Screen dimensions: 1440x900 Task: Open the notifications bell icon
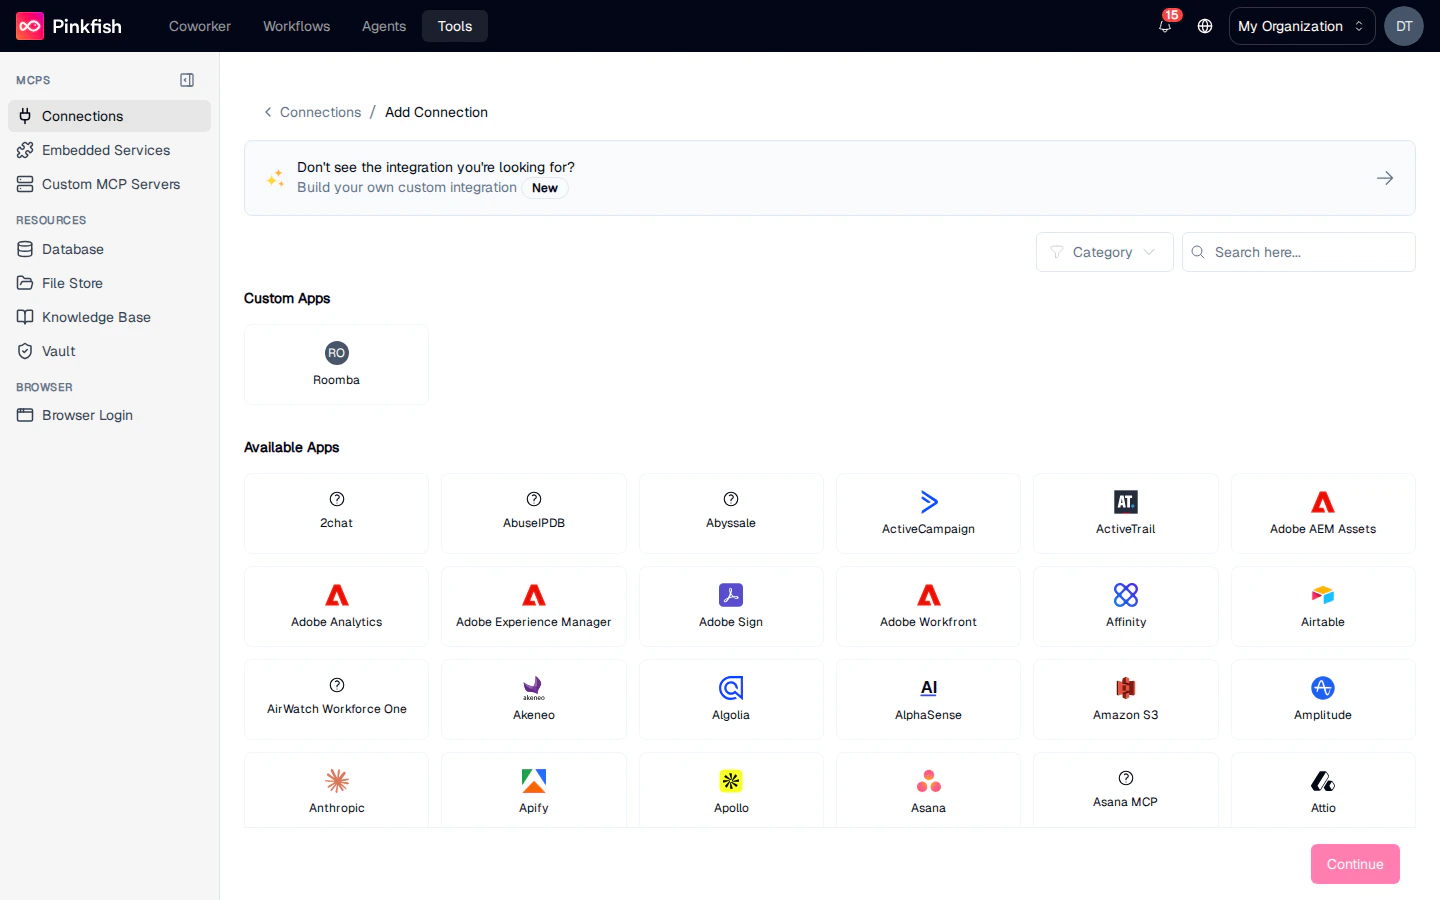1164,26
